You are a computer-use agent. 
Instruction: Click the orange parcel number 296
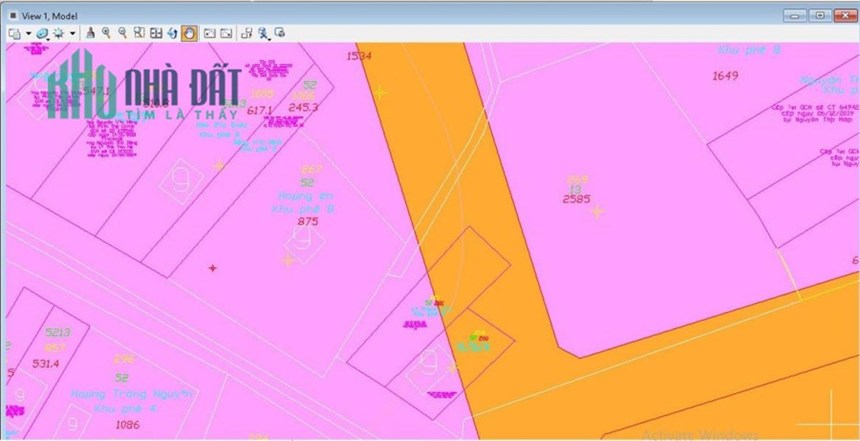(x=124, y=360)
